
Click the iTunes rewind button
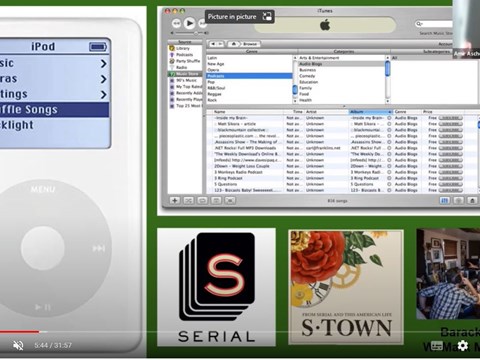click(176, 23)
